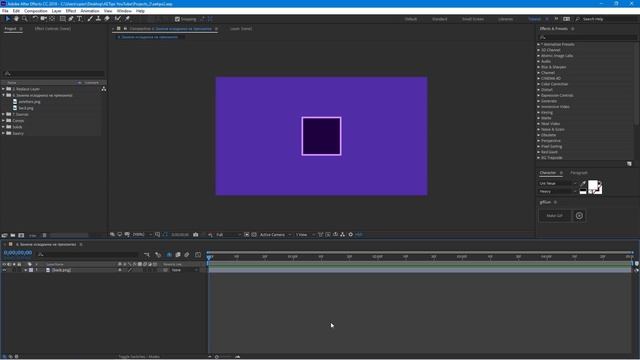Screen dimensions: 640x360
Task: Click Toggle Switches / Modes at timeline bottom
Action: (x=139, y=357)
